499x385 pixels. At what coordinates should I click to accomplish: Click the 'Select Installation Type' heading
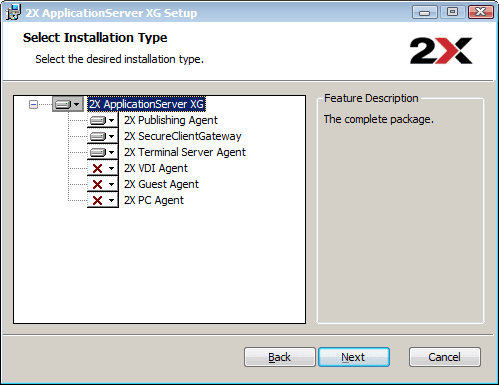point(95,38)
